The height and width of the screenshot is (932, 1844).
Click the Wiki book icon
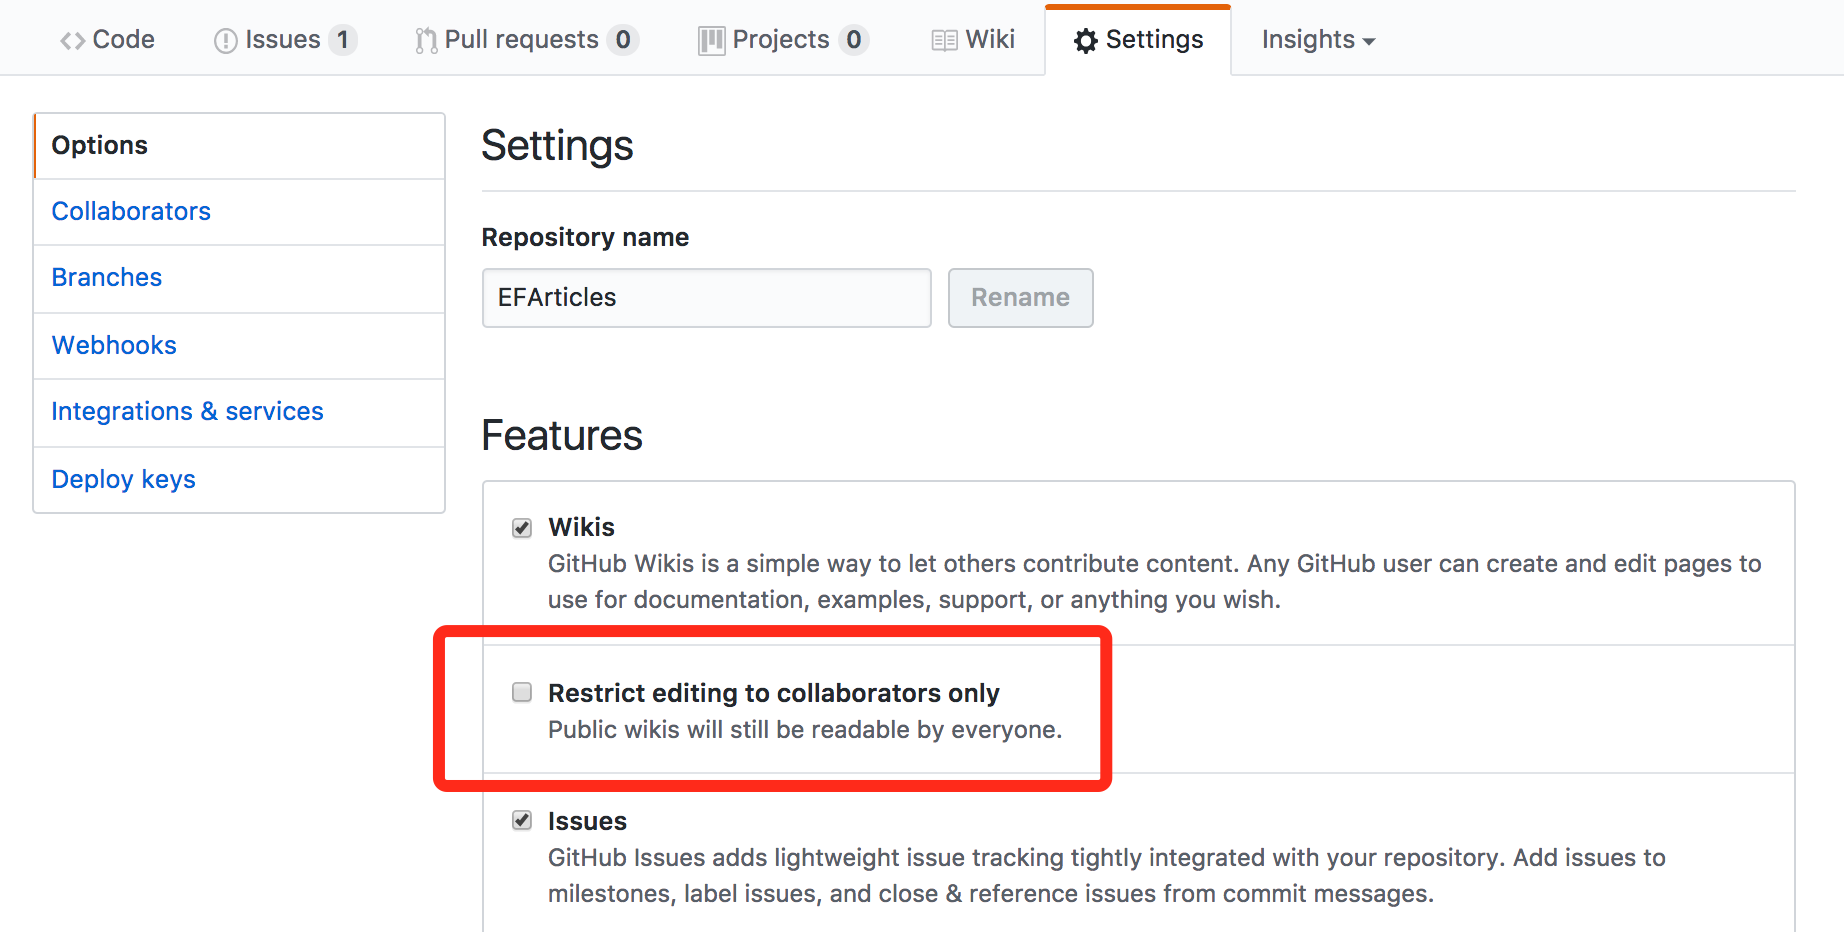(944, 40)
